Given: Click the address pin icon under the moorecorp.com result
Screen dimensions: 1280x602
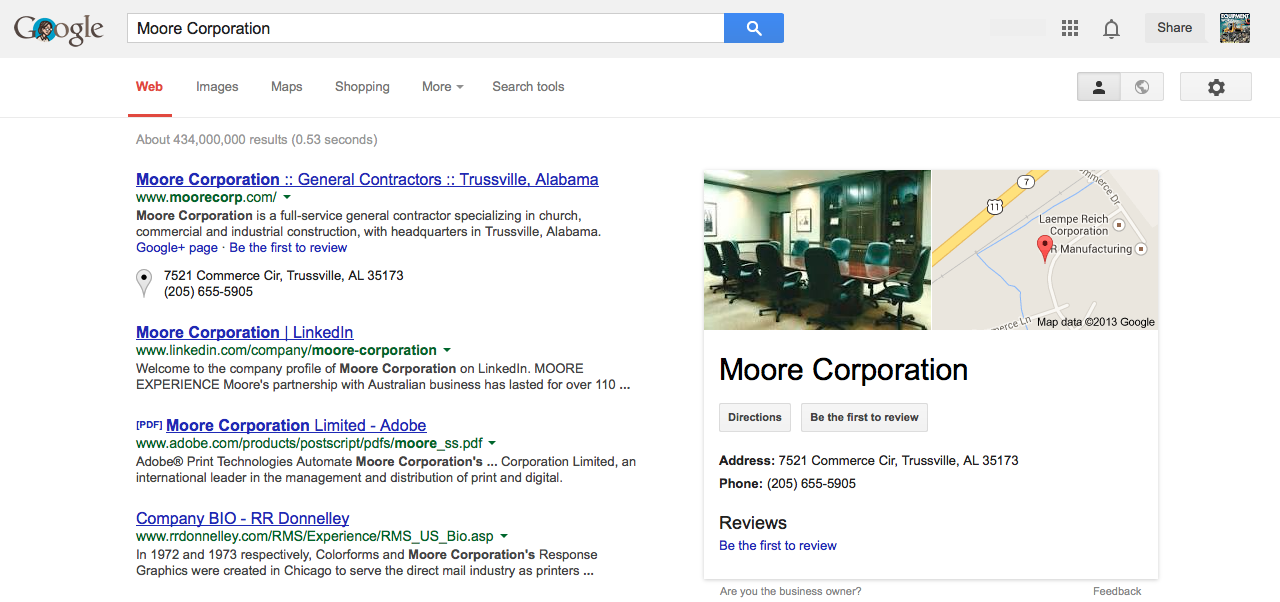Looking at the screenshot, I should [x=144, y=283].
